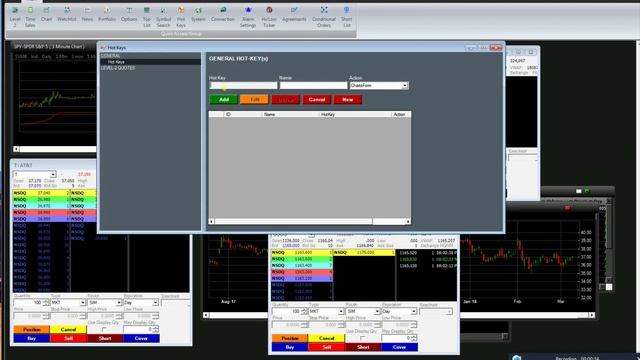The width and height of the screenshot is (640, 360).
Task: Toggle Use Display Qty in AT&T window
Action: pyautogui.click(x=104, y=329)
